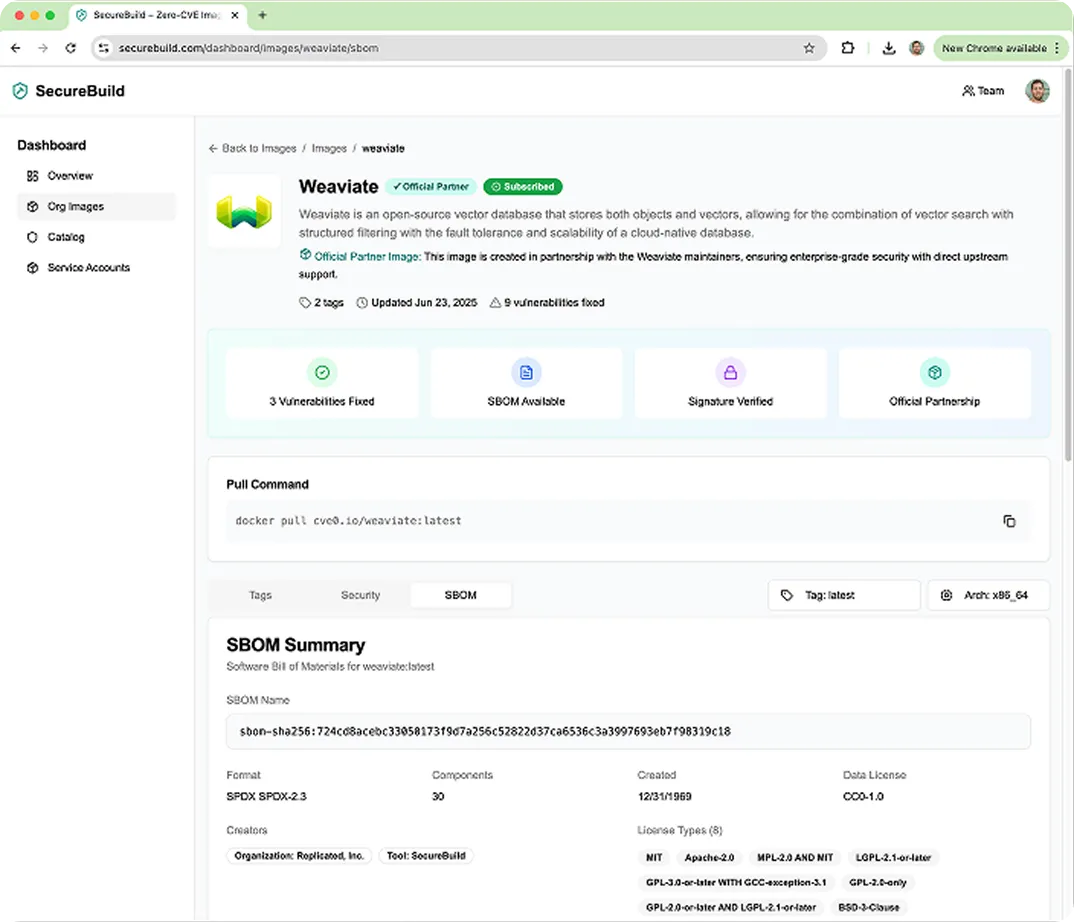Click the docker pull command text
Image resolution: width=1074 pixels, height=922 pixels.
348,521
